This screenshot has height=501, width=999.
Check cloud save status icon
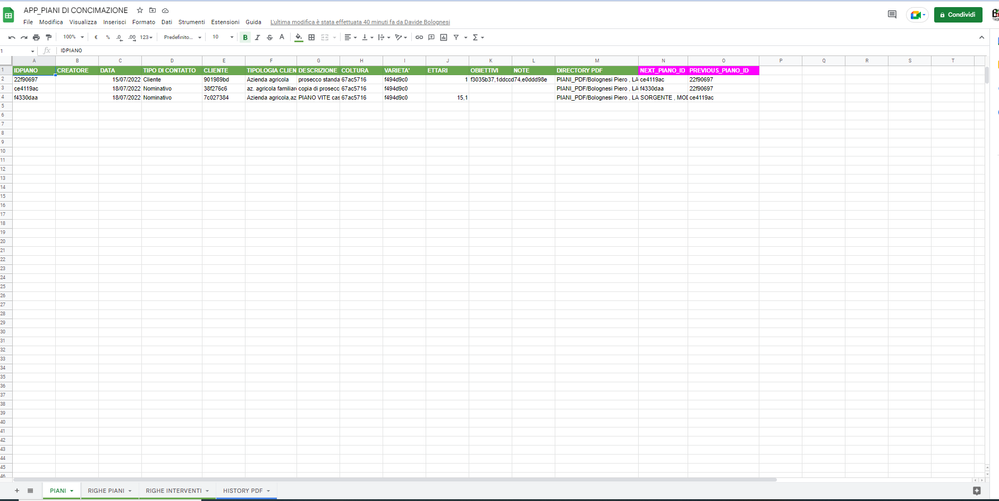point(165,10)
